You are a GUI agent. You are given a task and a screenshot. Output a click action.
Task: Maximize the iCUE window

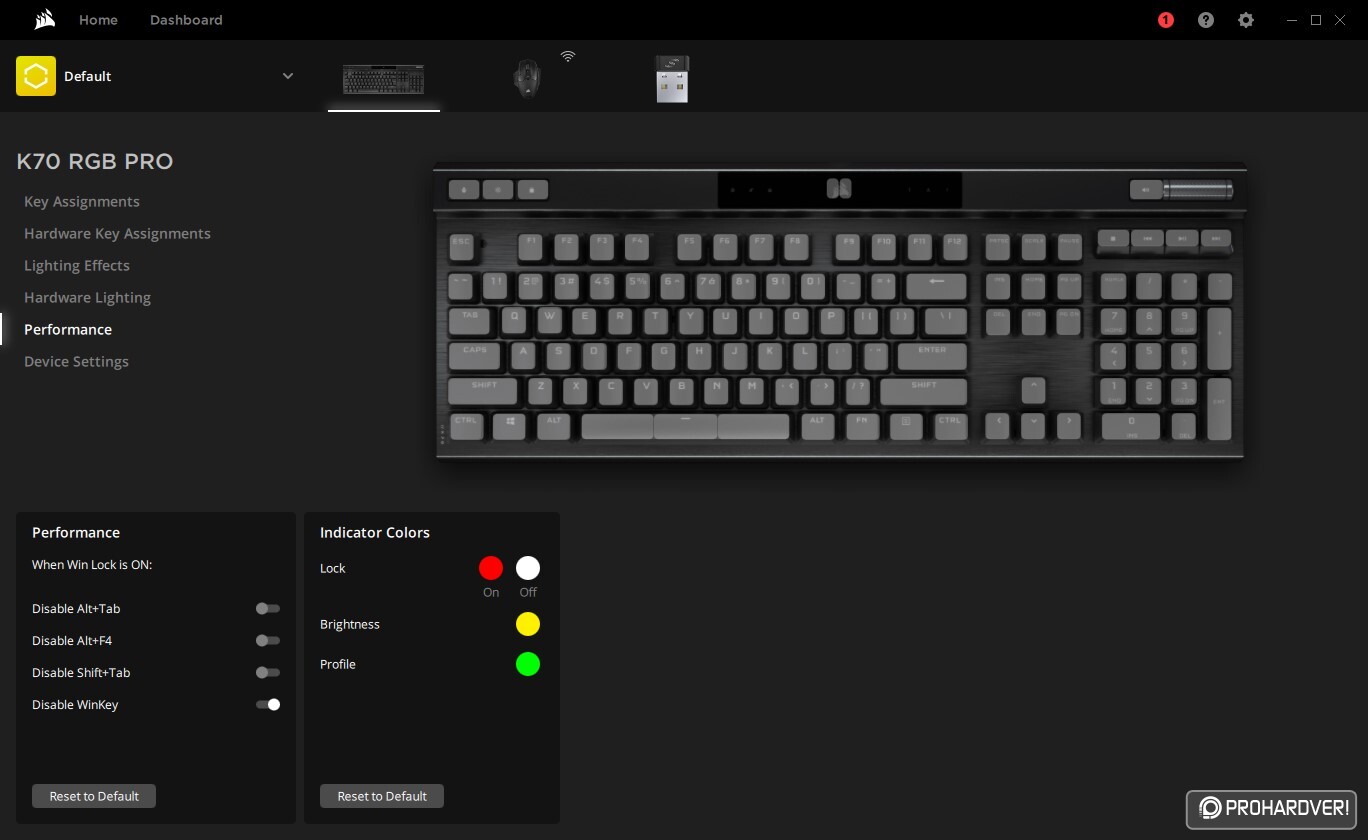(1316, 20)
